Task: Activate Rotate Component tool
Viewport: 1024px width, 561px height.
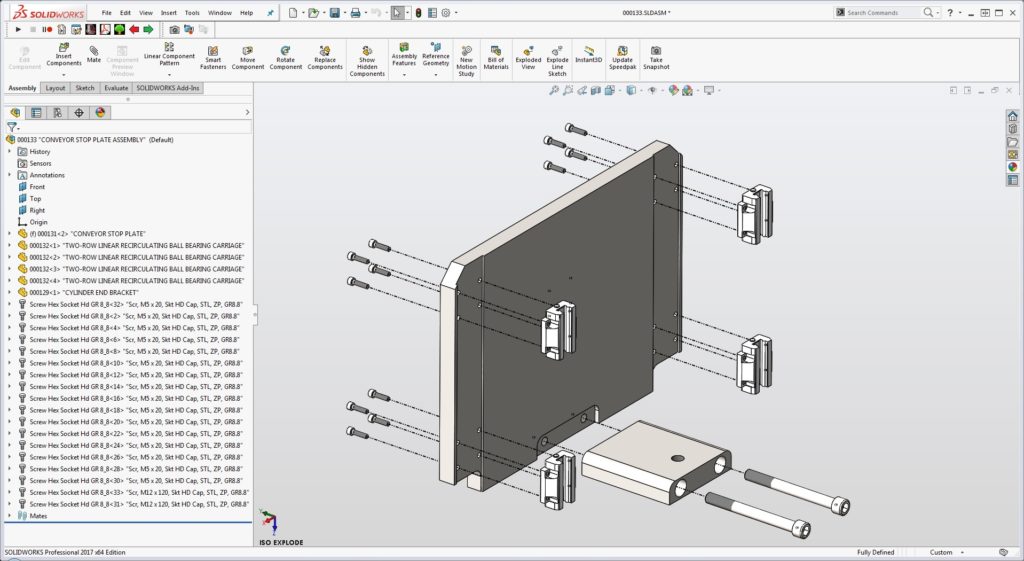Action: click(x=285, y=57)
